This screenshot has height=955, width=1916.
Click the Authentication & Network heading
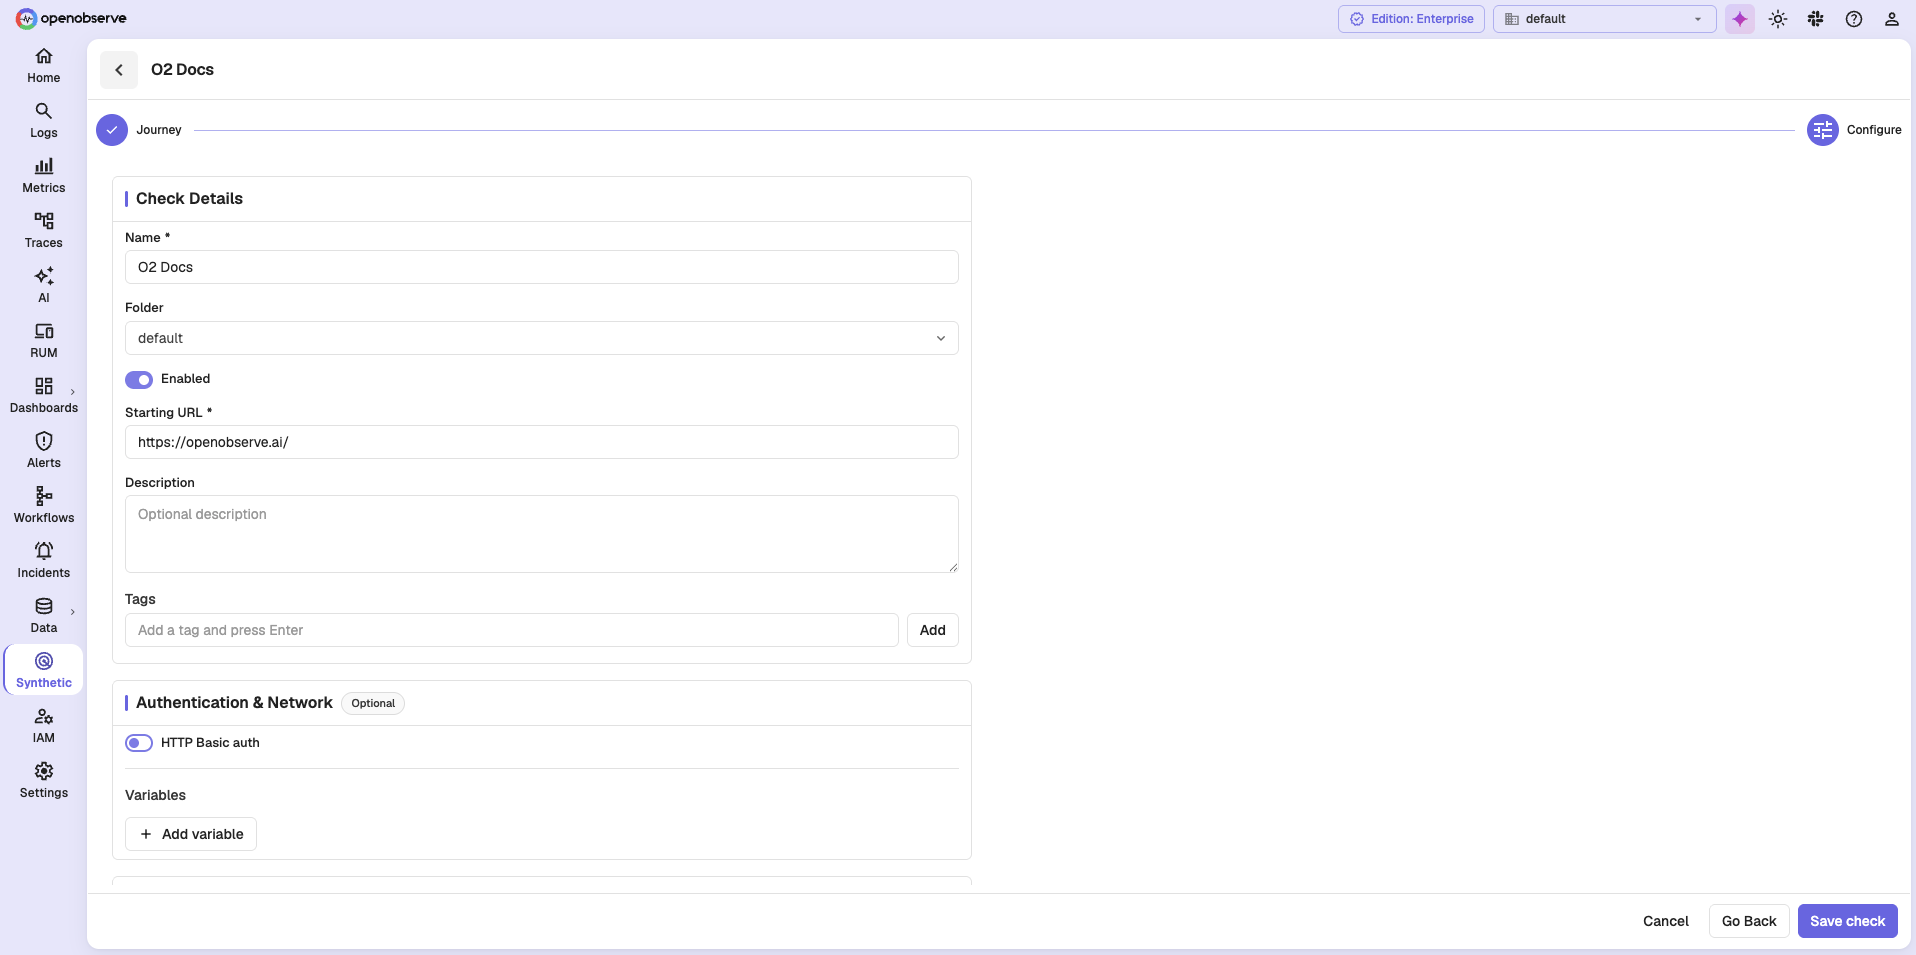click(234, 703)
